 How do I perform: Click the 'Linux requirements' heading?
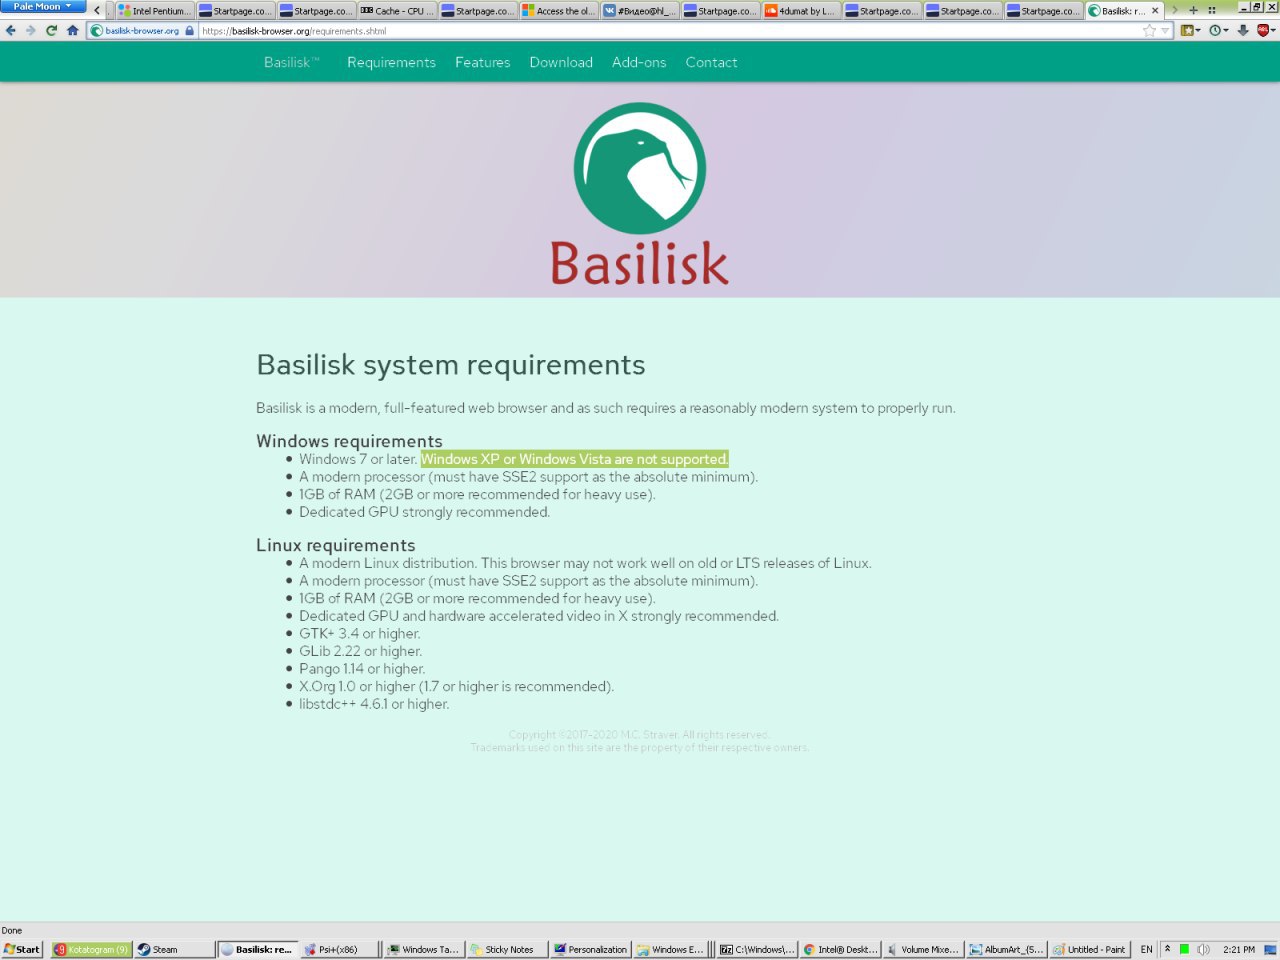(335, 545)
